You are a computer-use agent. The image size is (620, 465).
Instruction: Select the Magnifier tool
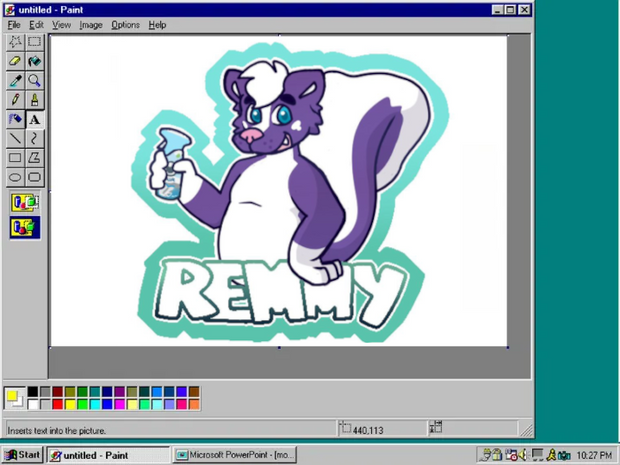[x=34, y=80]
